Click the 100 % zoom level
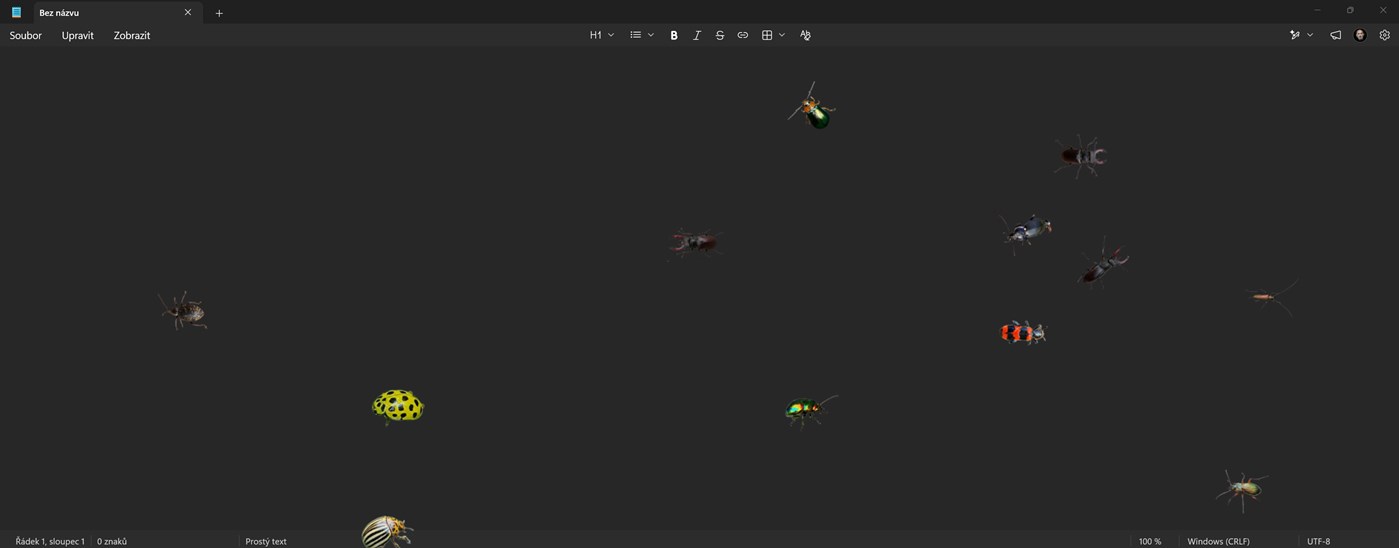The image size is (1399, 548). [x=1150, y=541]
